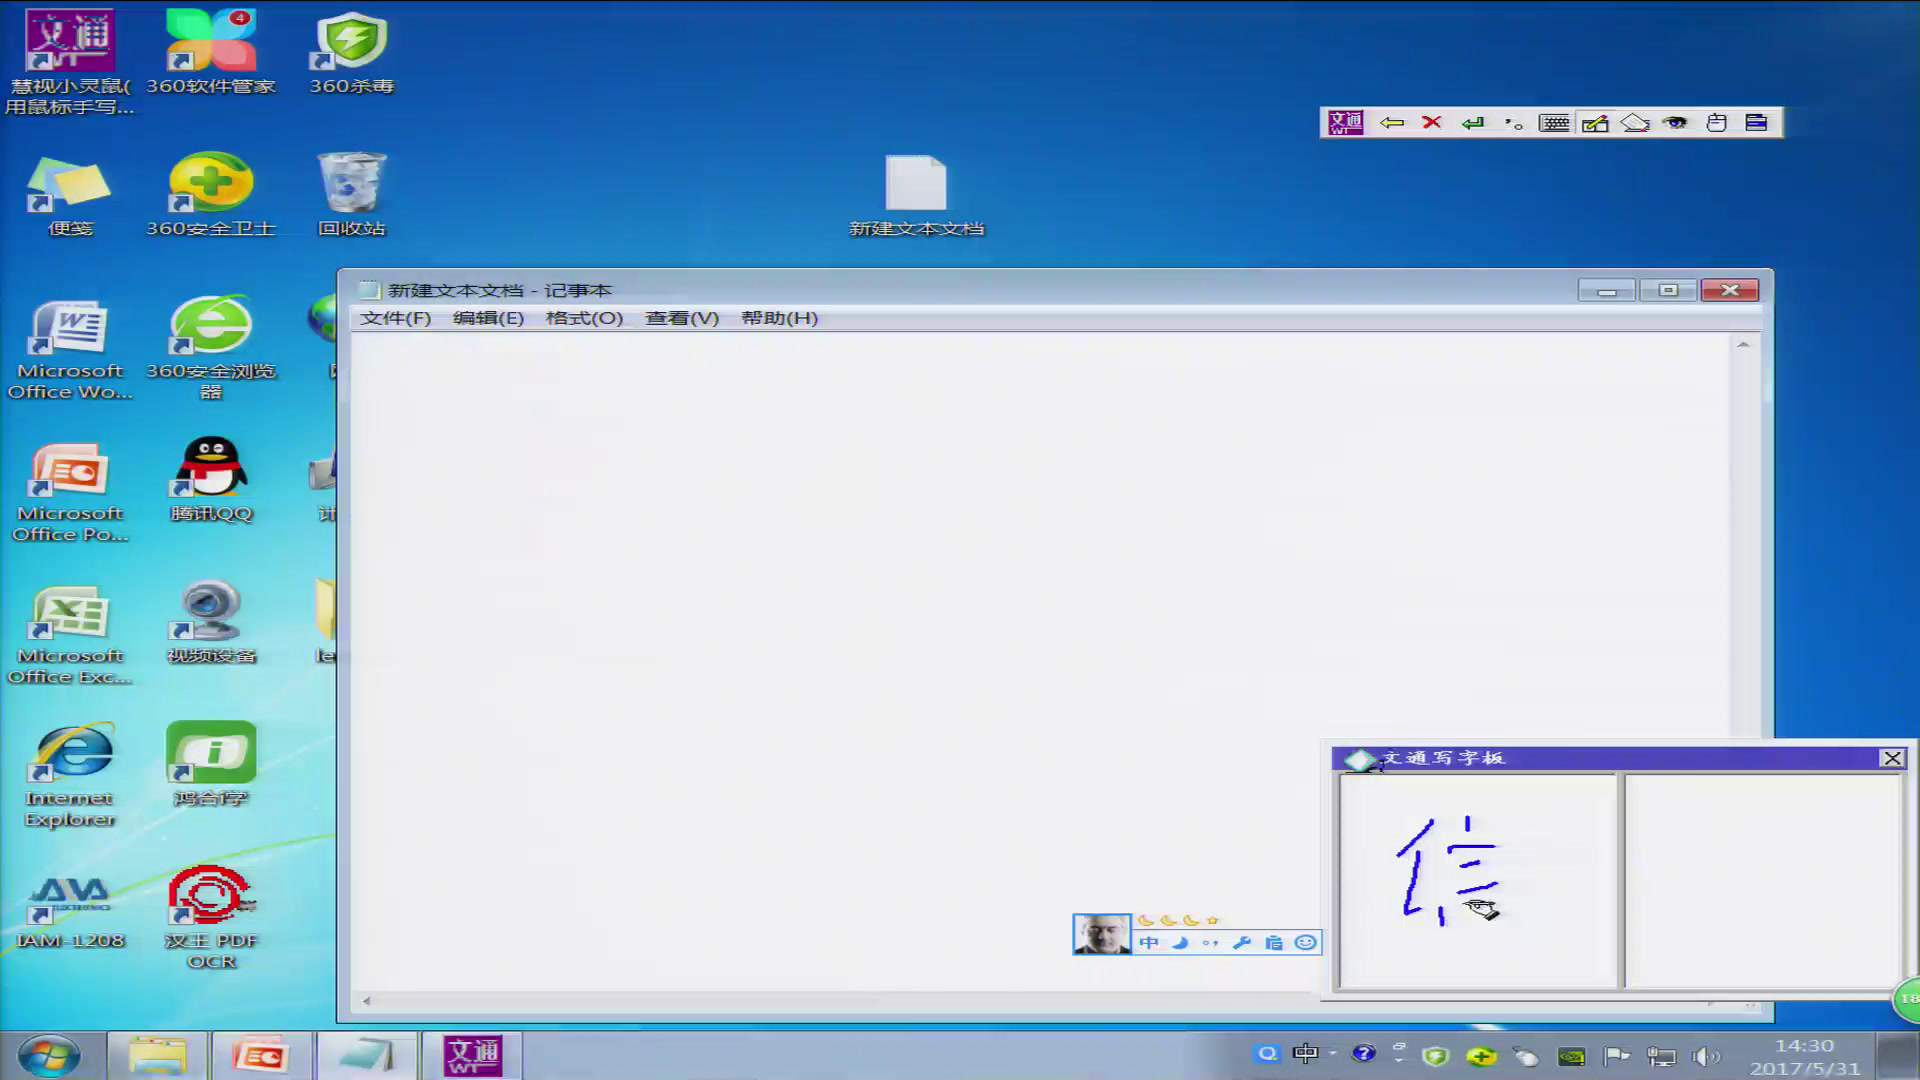The height and width of the screenshot is (1080, 1920).
Task: Select the IAM-1208 desktop icon
Action: tap(70, 912)
